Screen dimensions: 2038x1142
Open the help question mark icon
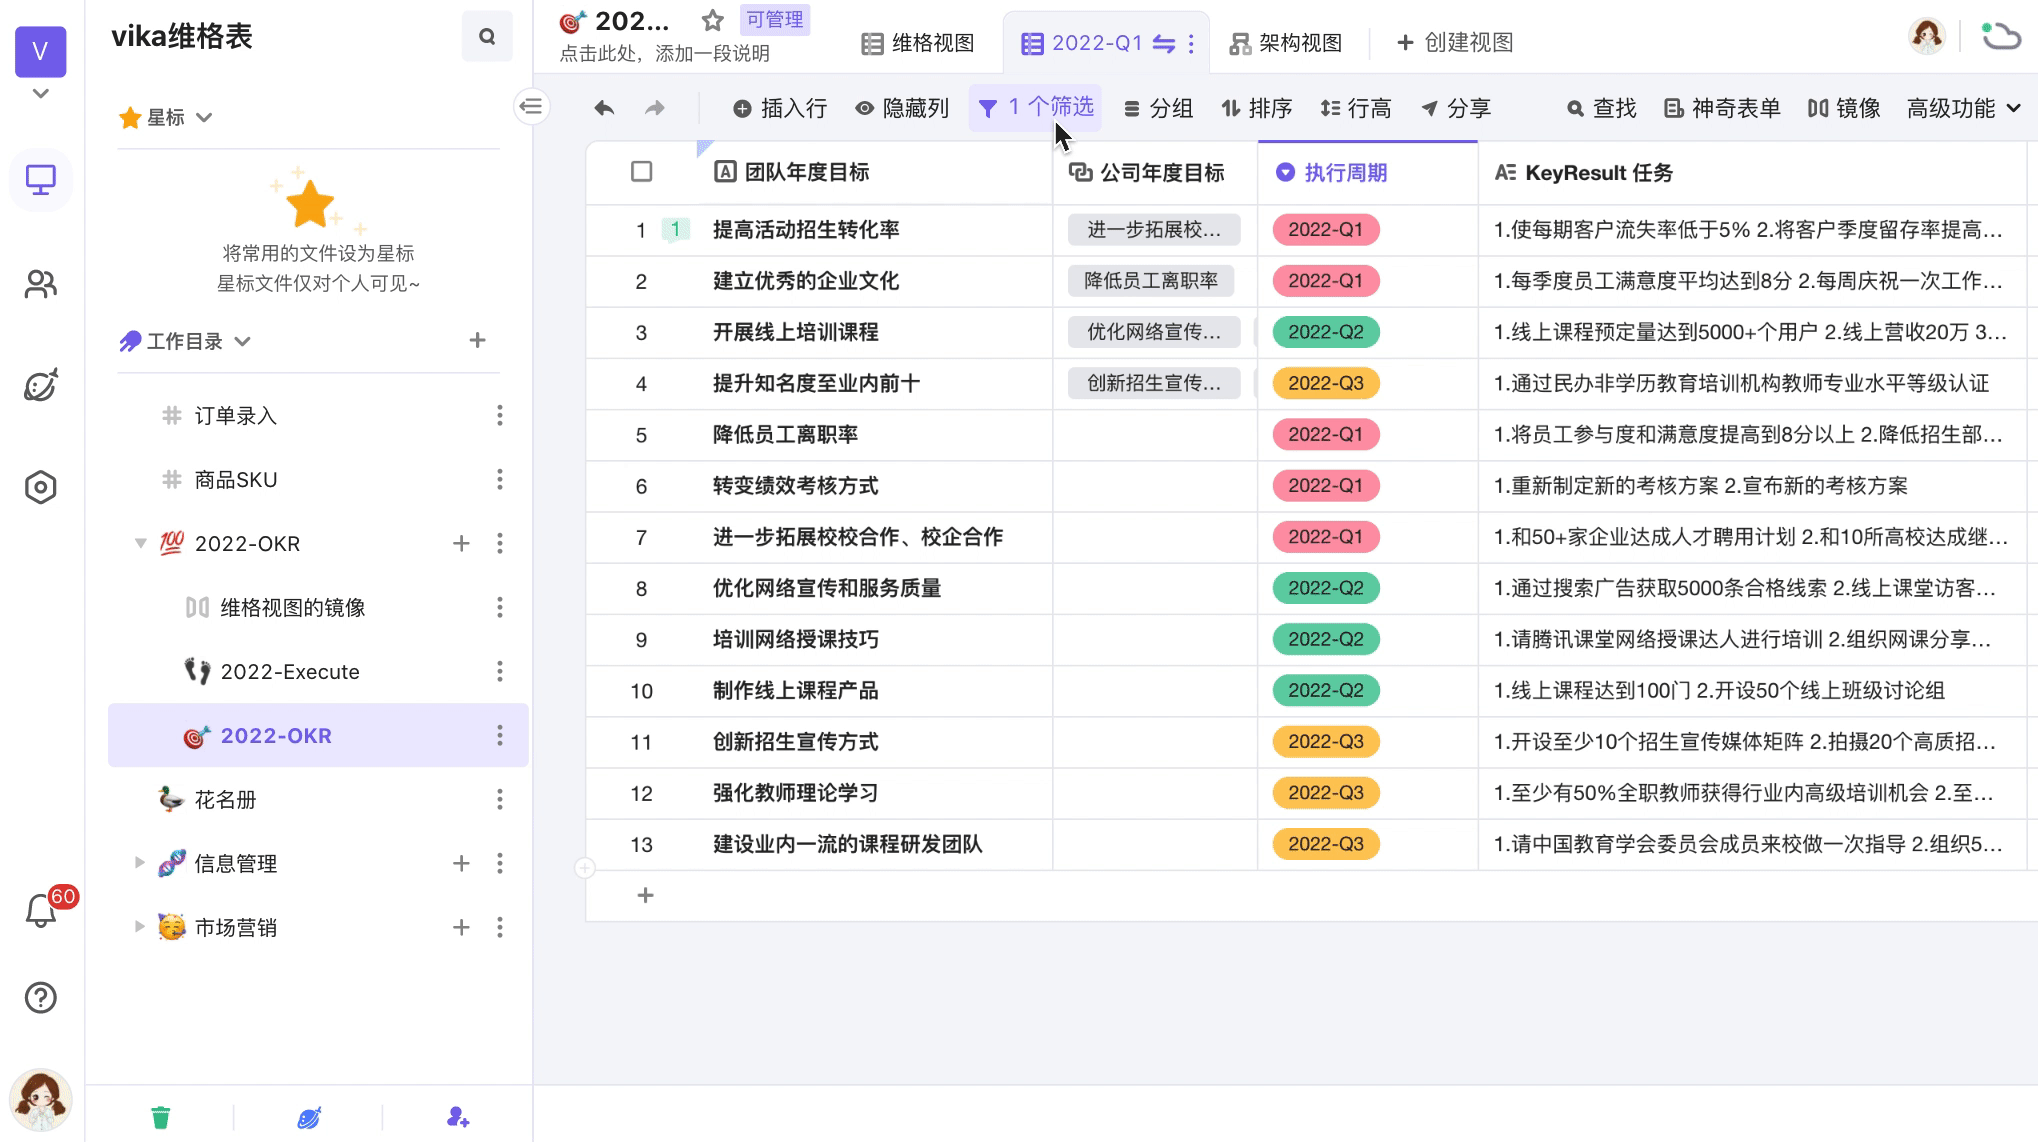(x=40, y=997)
